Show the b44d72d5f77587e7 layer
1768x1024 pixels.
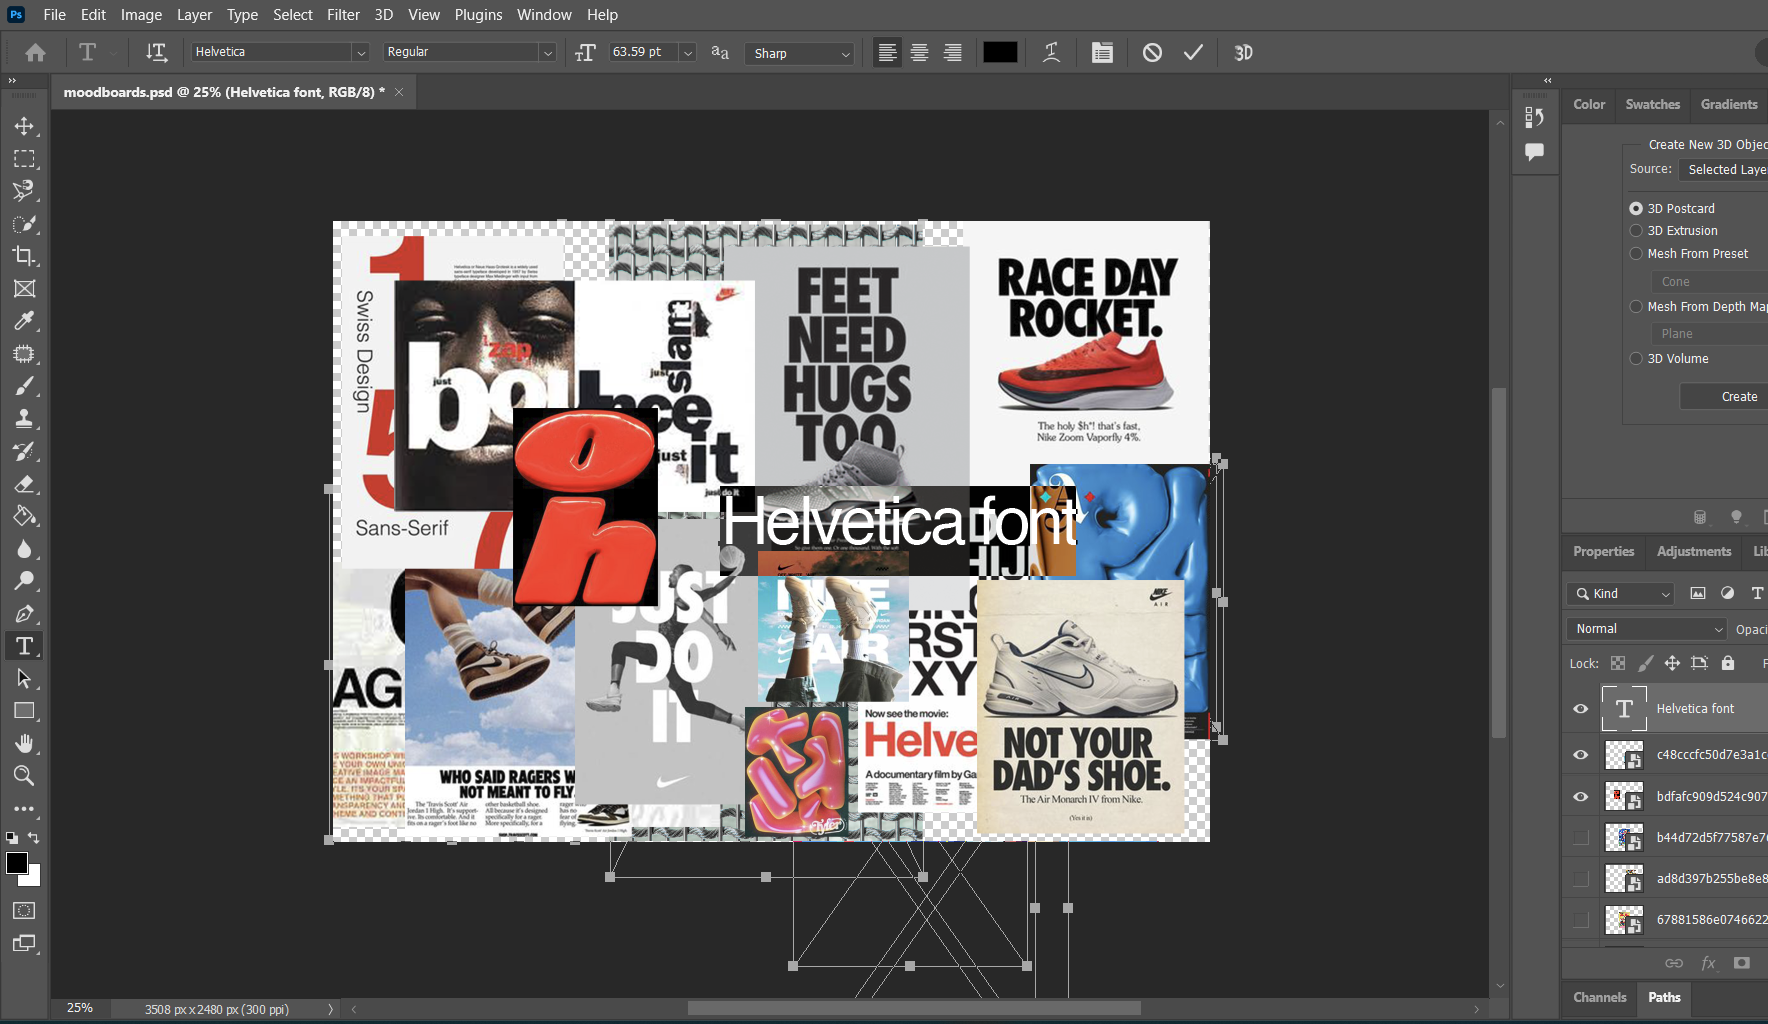[x=1581, y=837]
